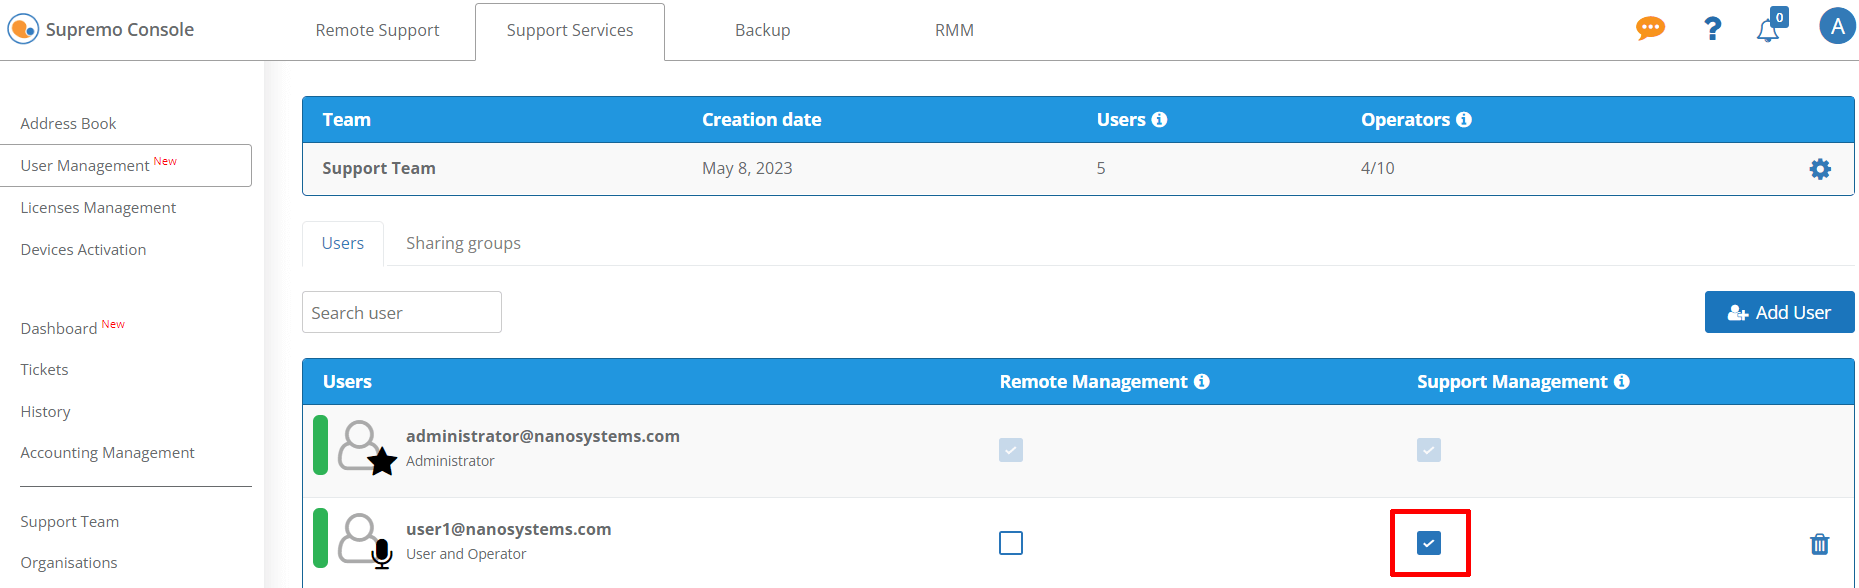Click the Remote Management column header

pos(1093,381)
